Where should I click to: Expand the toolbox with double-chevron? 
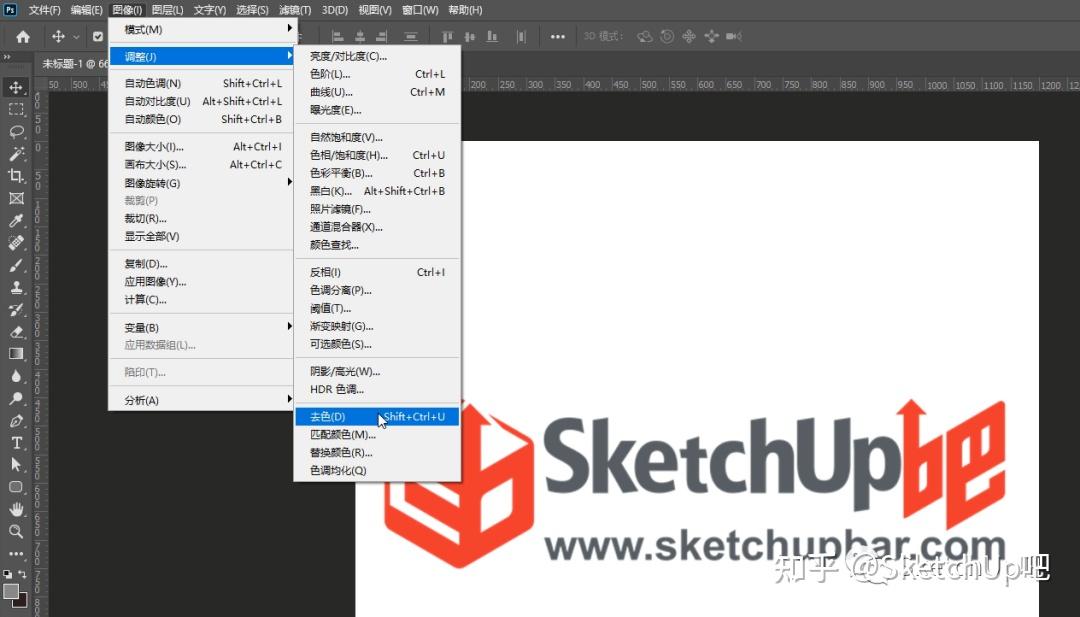pos(7,56)
